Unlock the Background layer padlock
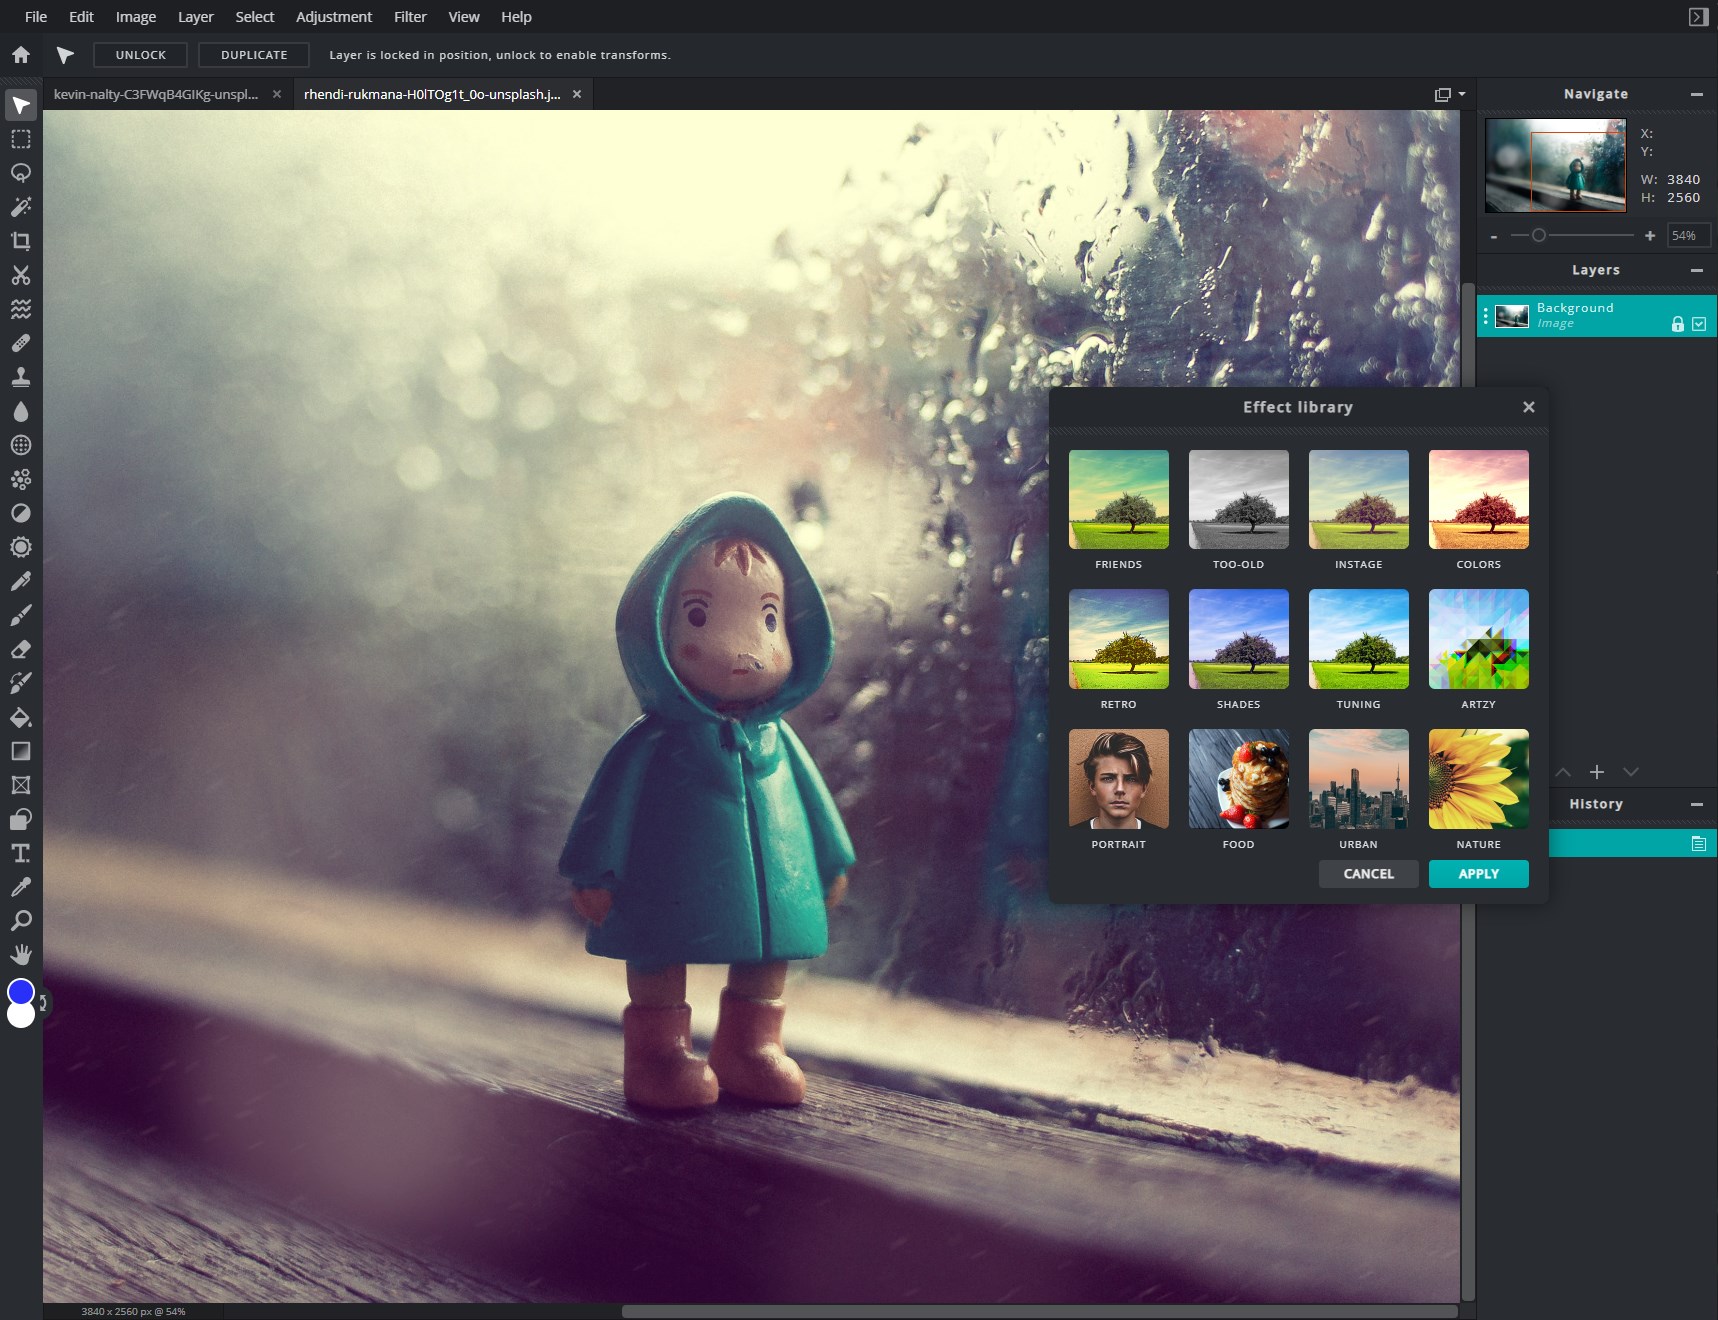1718x1320 pixels. tap(1677, 323)
